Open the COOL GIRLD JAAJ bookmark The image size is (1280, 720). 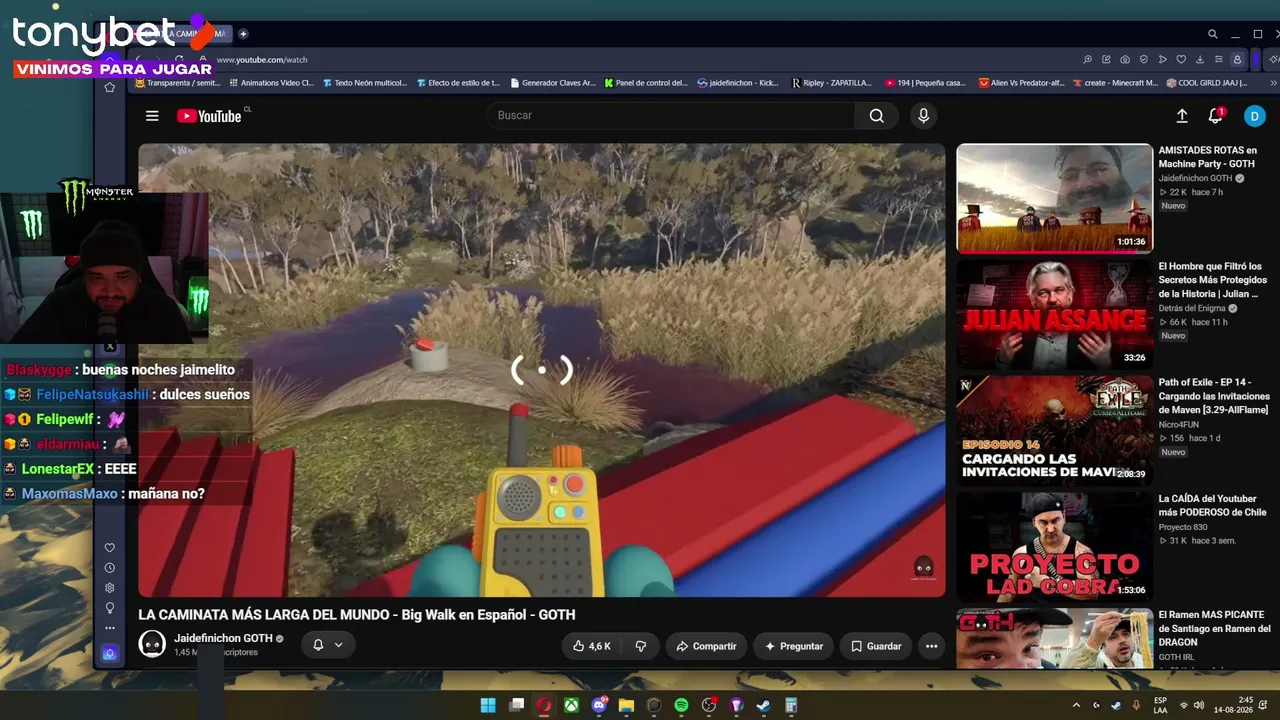pos(1206,83)
